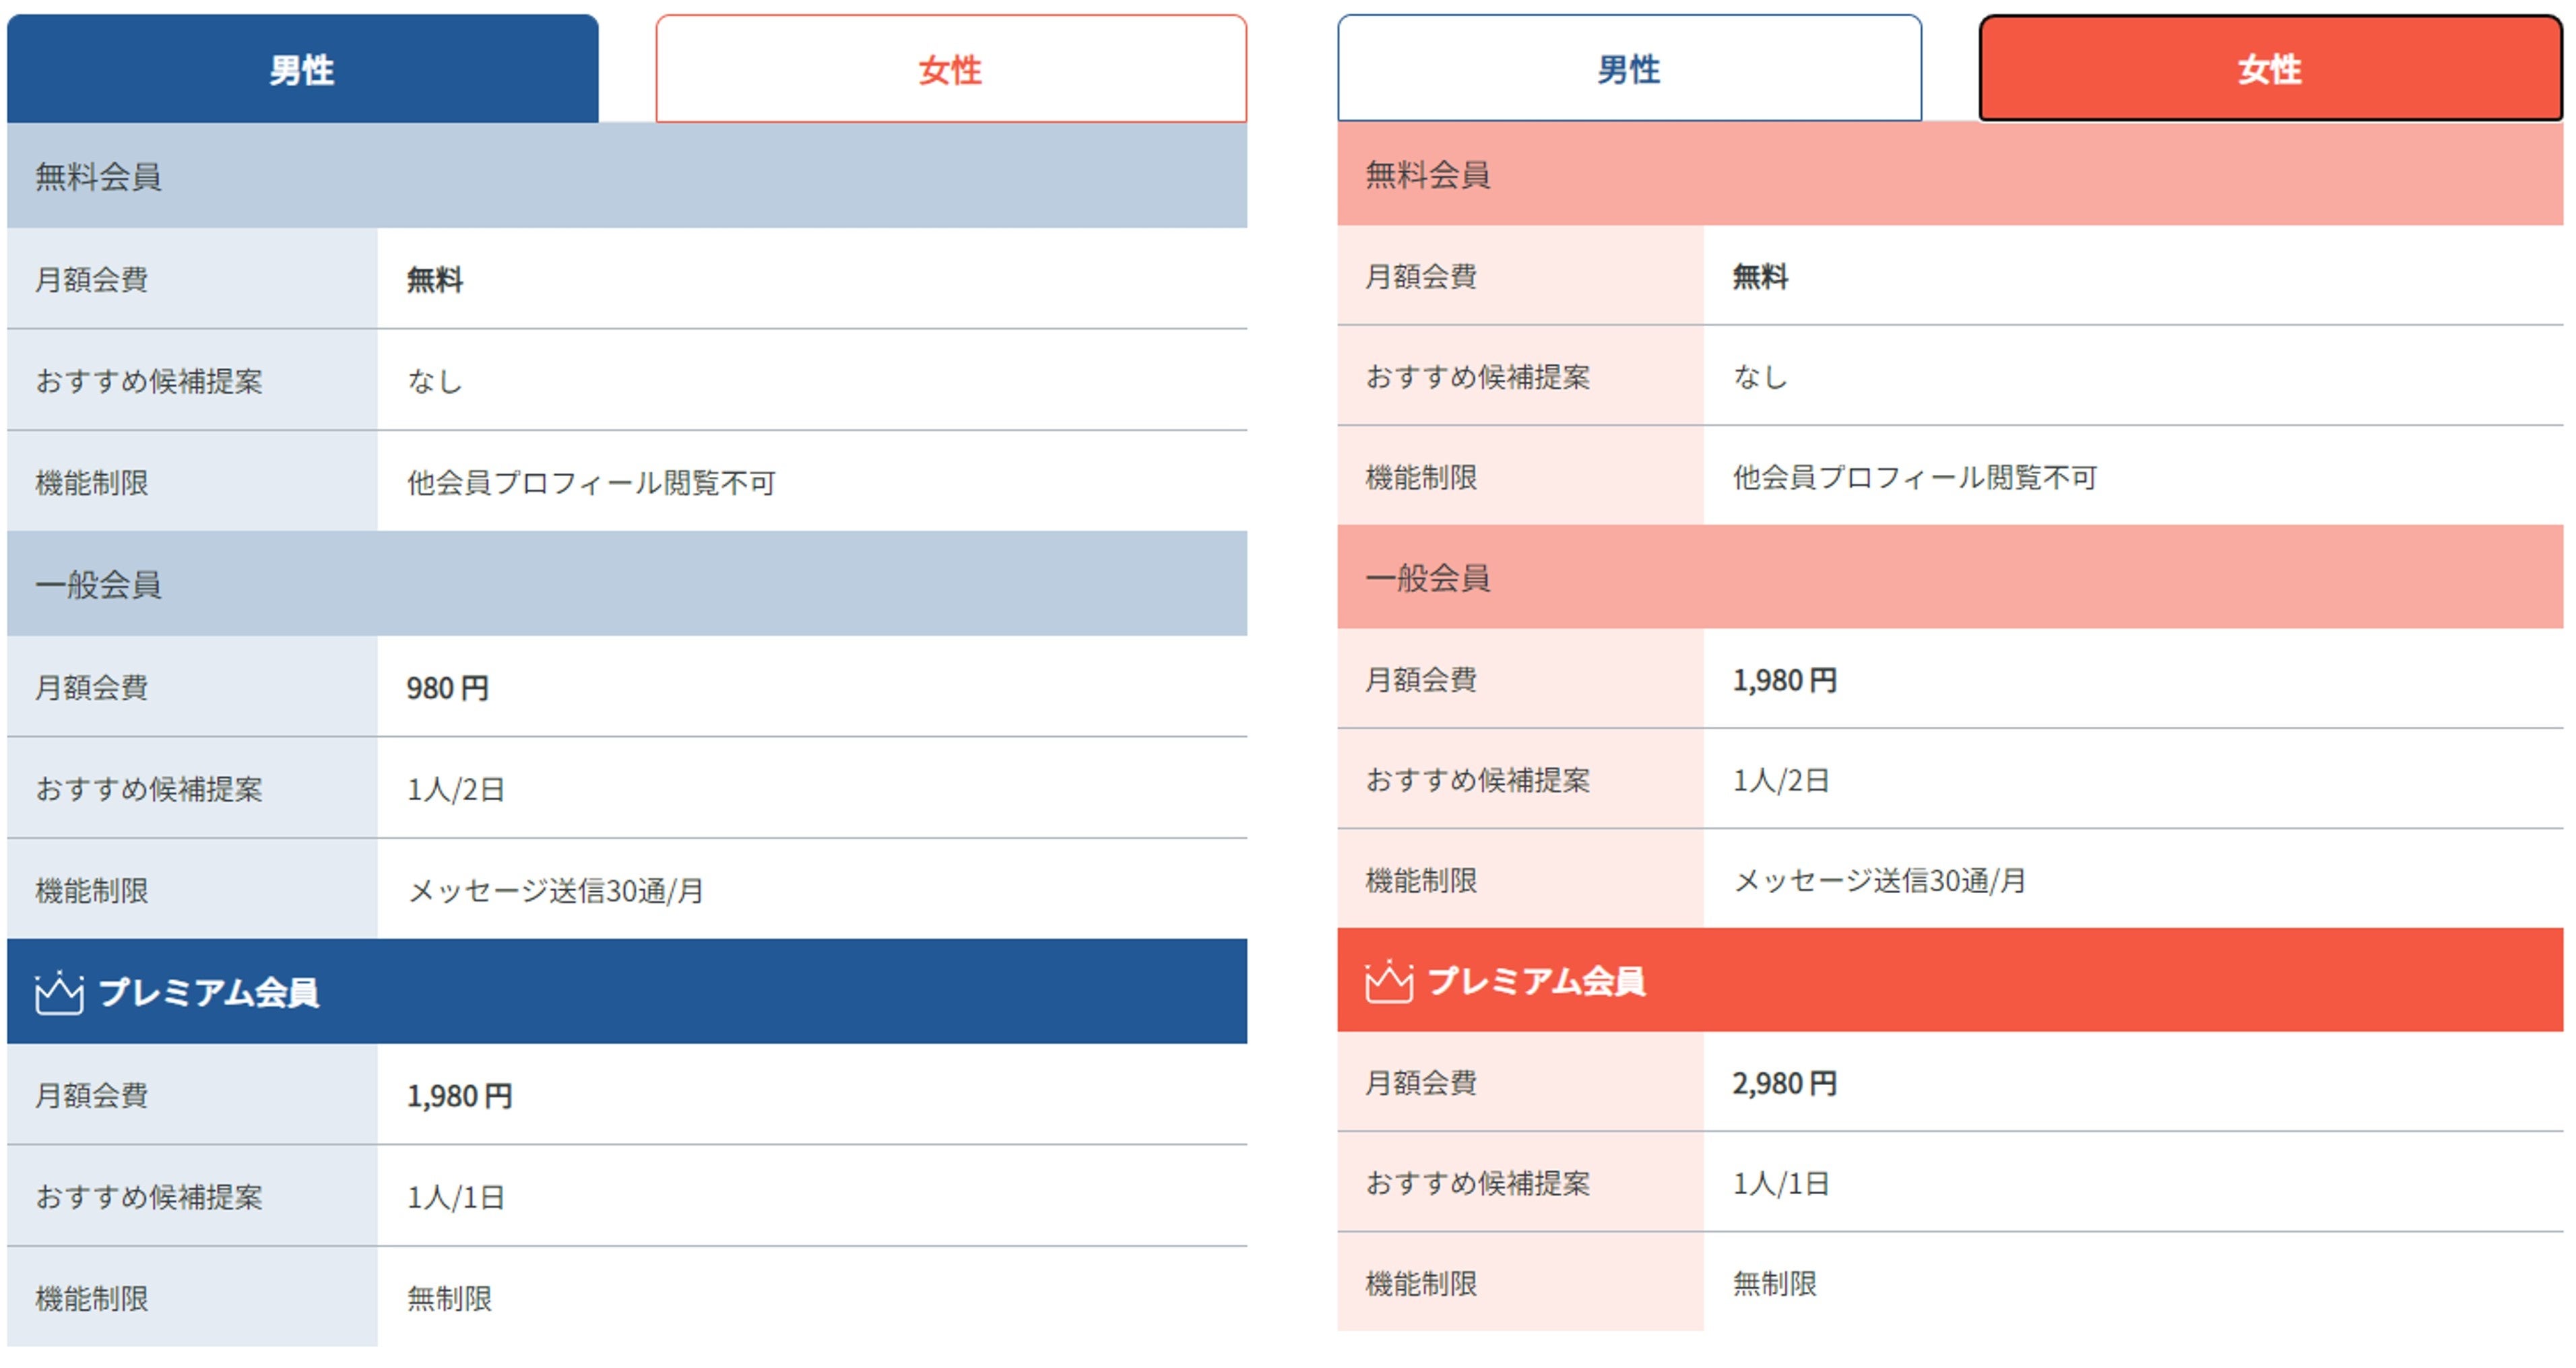Click crown icon in blue premium header

click(x=59, y=993)
